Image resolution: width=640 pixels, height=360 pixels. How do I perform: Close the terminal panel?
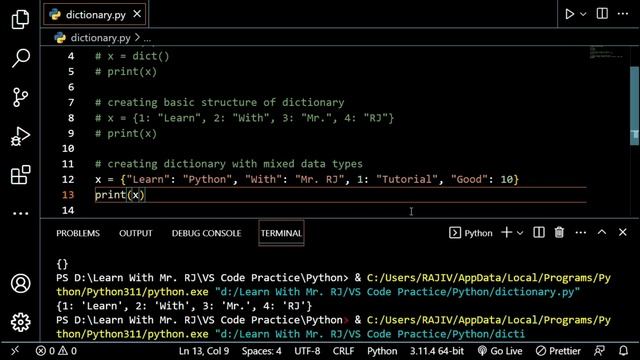(622, 232)
